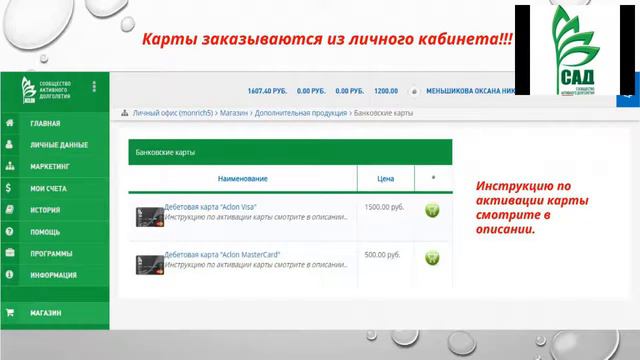Screen dimensions: 640x360
Task: Open the Дебетовая карта Aclon Visa link
Action: coord(210,207)
